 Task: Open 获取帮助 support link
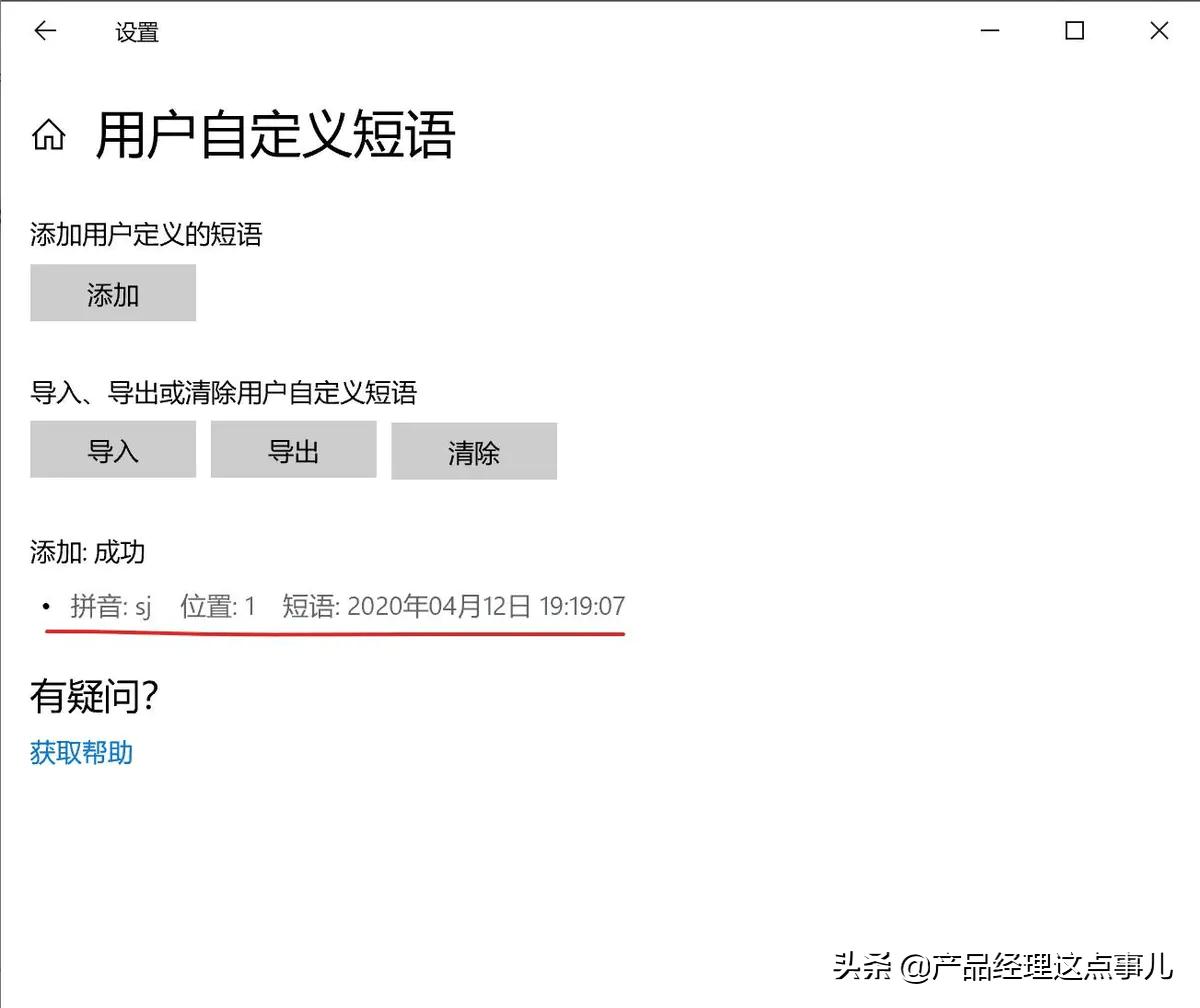pyautogui.click(x=80, y=754)
